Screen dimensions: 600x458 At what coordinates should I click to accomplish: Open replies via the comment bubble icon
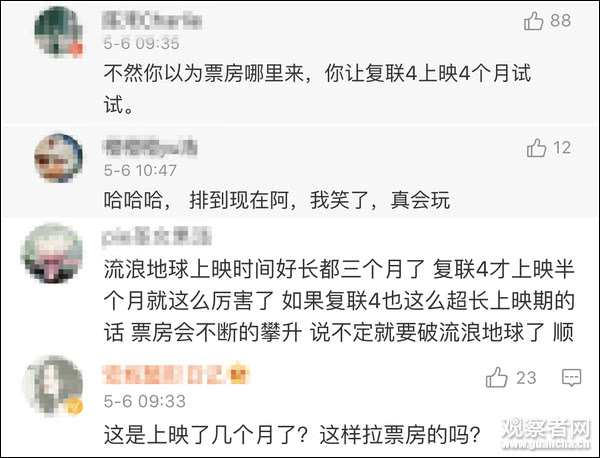point(571,378)
